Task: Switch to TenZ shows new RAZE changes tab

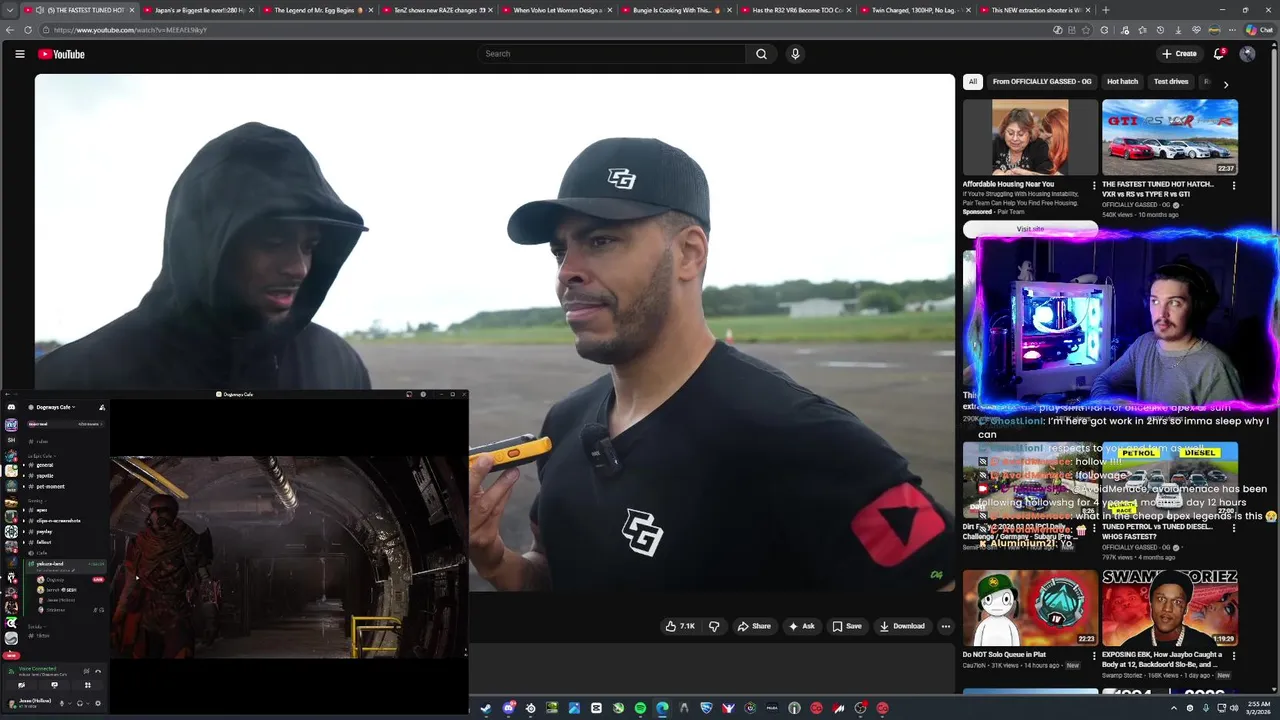Action: [438, 10]
